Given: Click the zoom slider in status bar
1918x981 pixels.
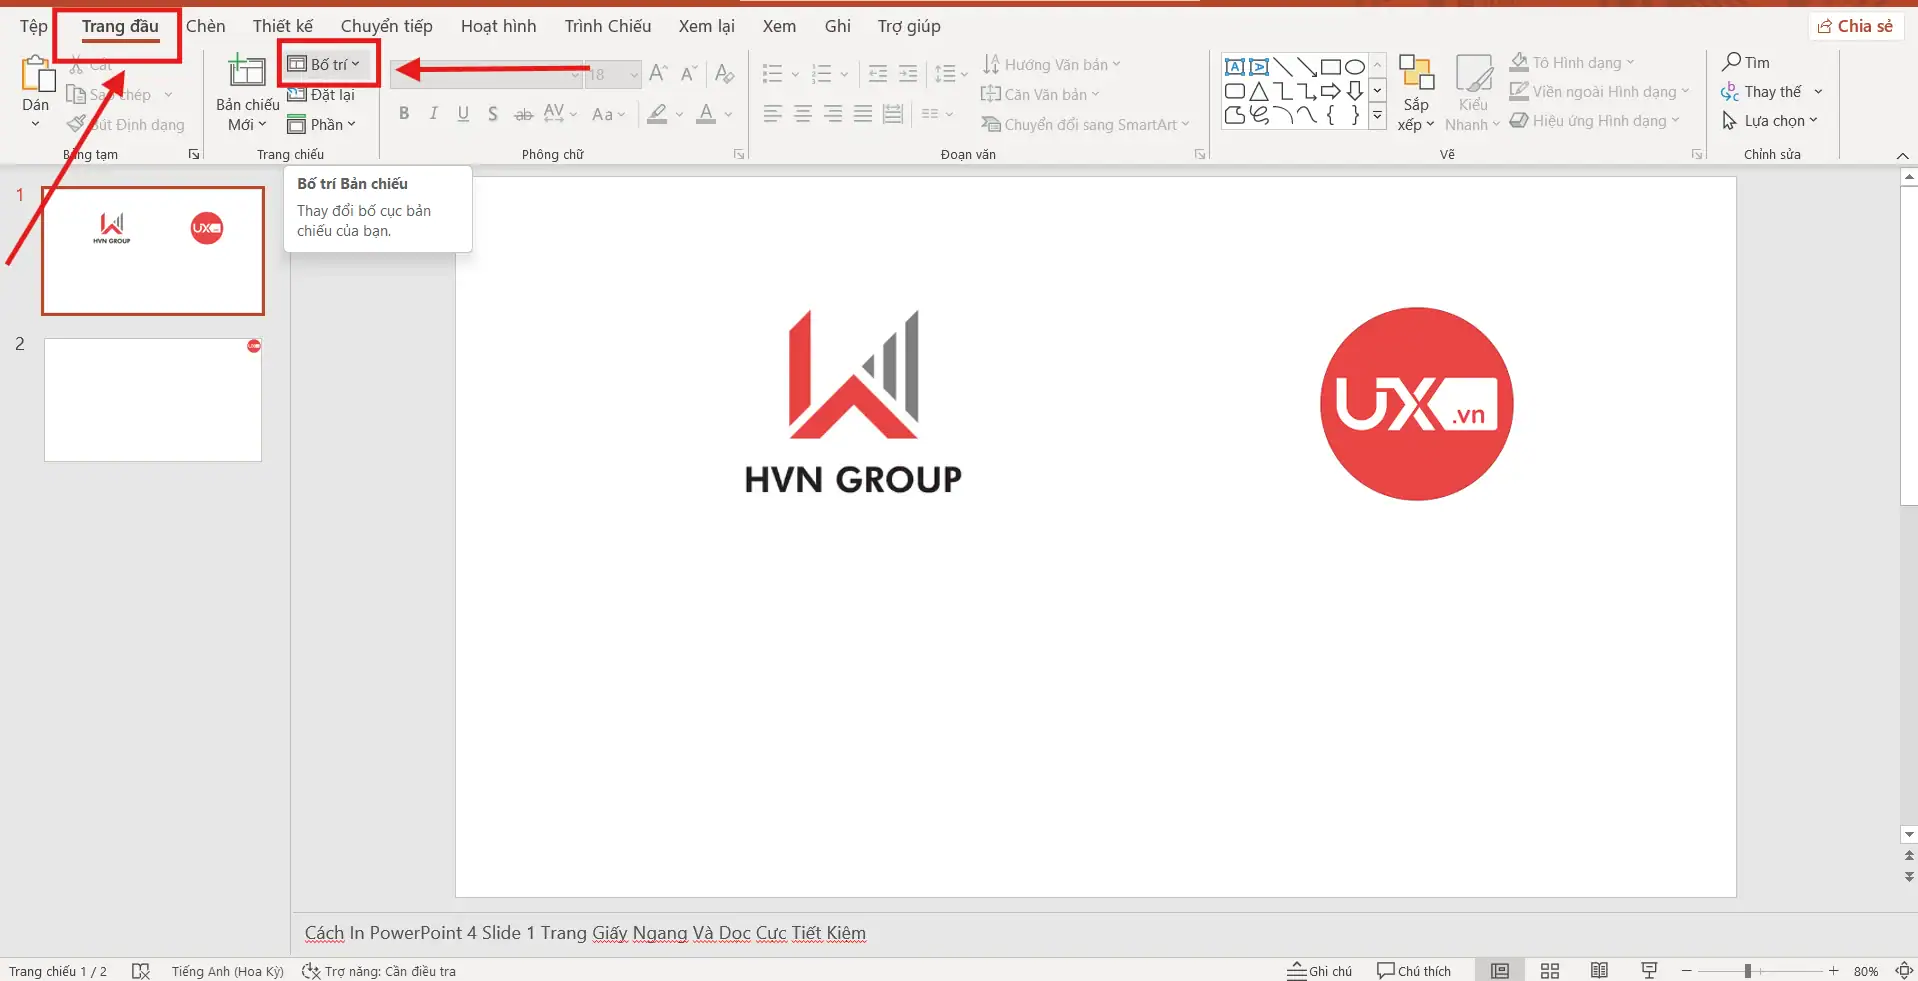Looking at the screenshot, I should click(x=1747, y=971).
